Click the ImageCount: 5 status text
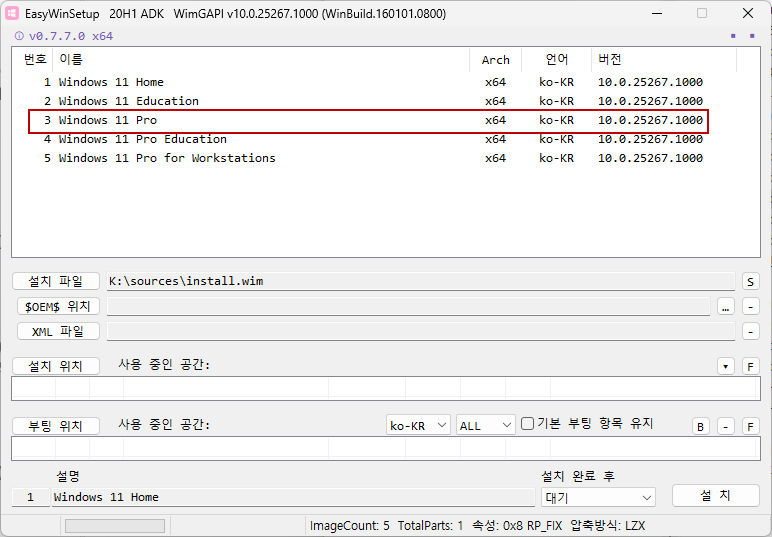 pyautogui.click(x=350, y=526)
